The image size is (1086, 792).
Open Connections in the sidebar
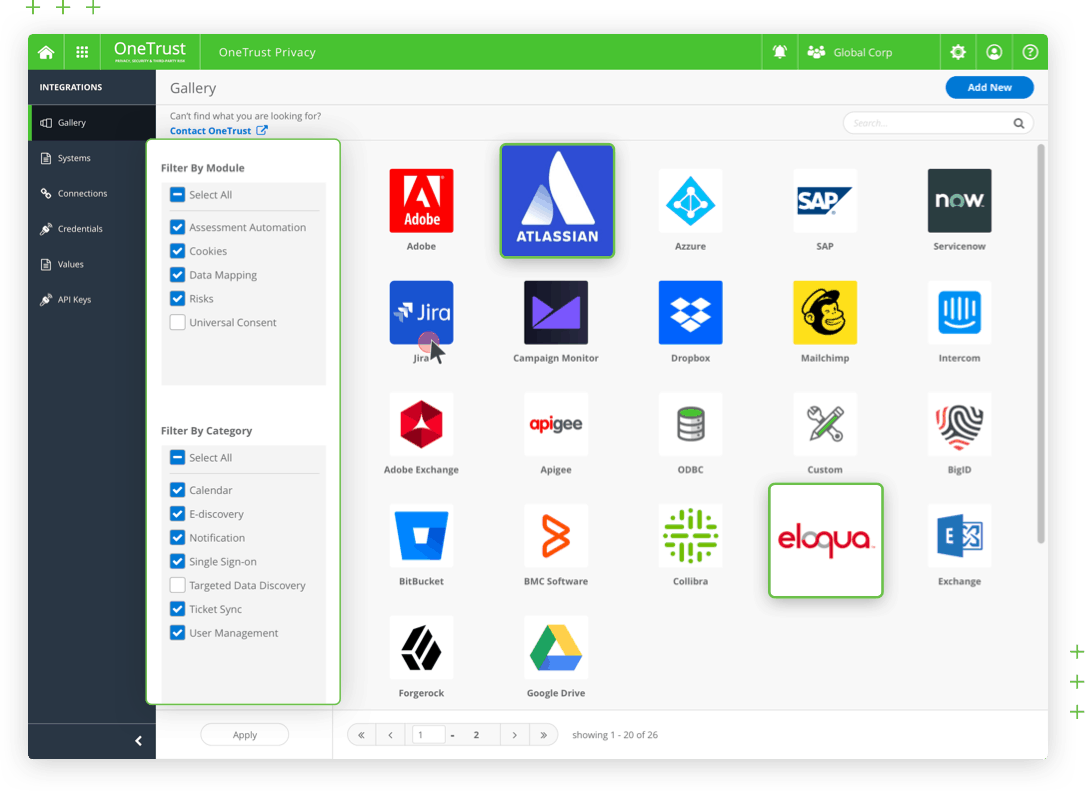(92, 193)
